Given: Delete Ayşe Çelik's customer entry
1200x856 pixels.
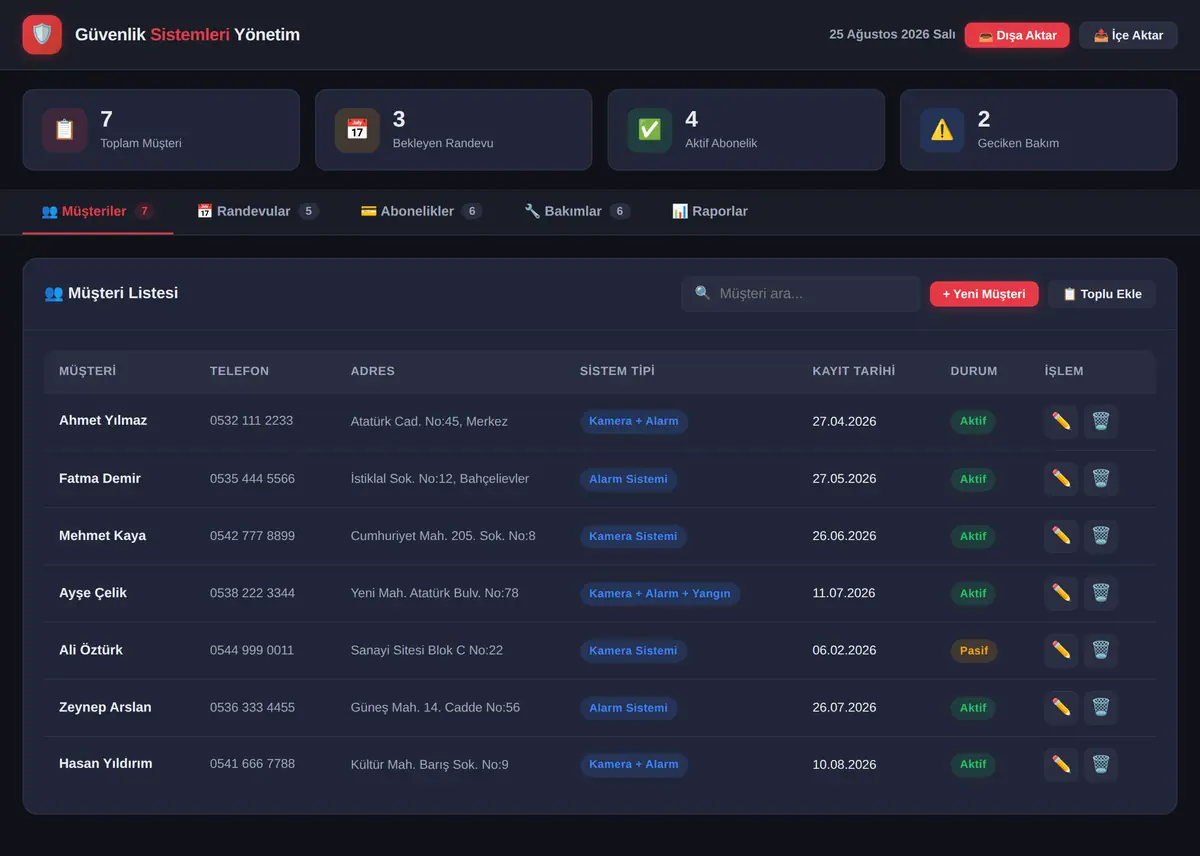Looking at the screenshot, I should point(1101,593).
